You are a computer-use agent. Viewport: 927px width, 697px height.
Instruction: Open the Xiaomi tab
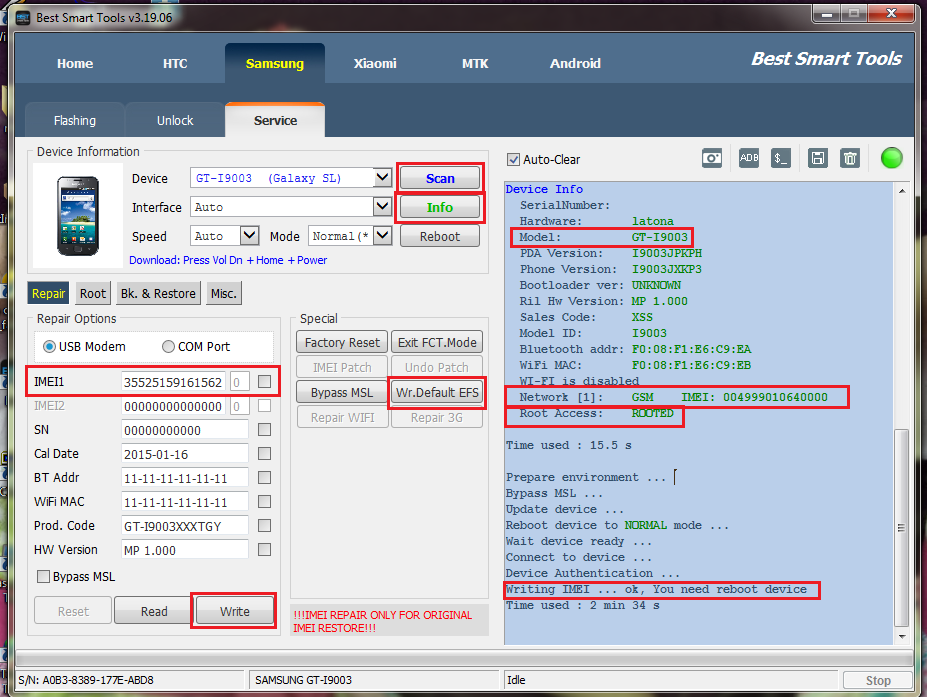tap(375, 63)
